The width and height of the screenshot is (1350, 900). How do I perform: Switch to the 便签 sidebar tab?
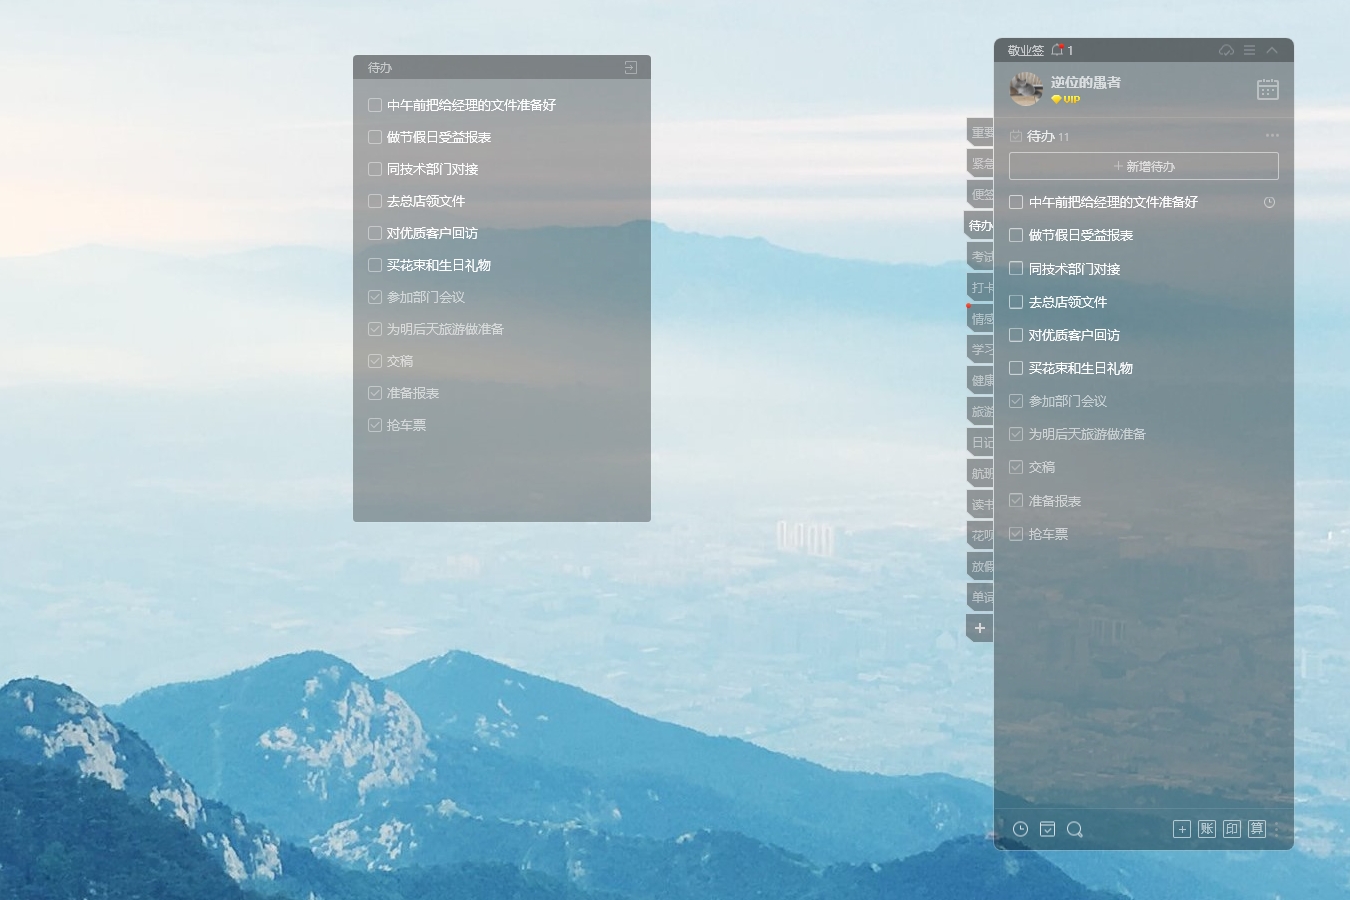tap(980, 194)
